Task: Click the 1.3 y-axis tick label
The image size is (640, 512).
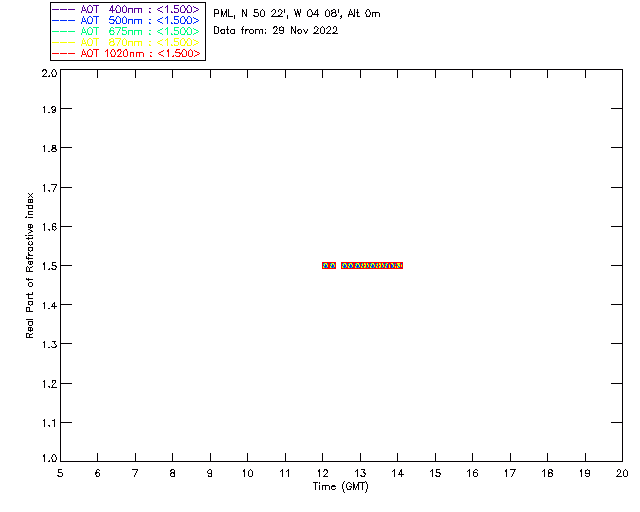Action: [x=49, y=345]
